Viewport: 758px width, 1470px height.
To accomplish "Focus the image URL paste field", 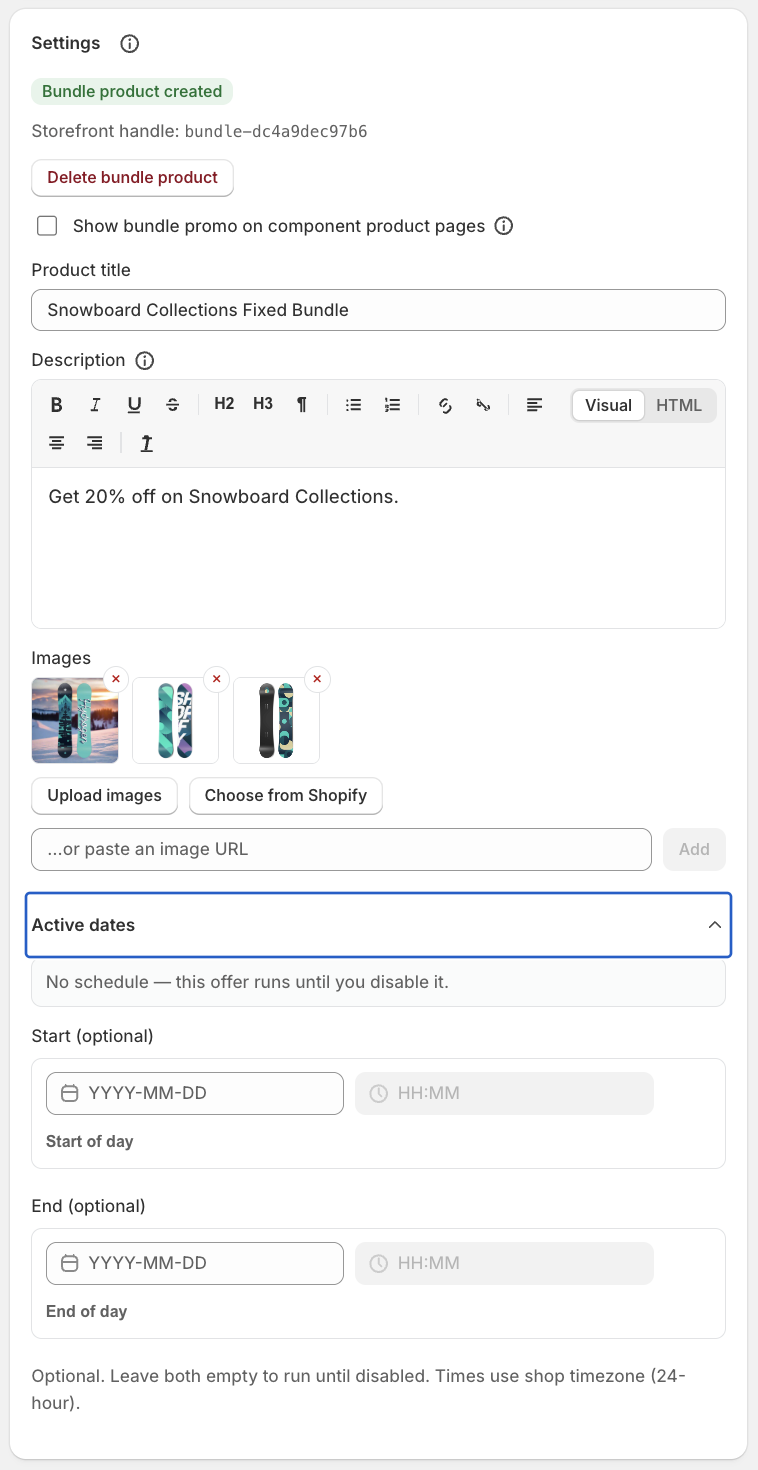I will [x=342, y=849].
